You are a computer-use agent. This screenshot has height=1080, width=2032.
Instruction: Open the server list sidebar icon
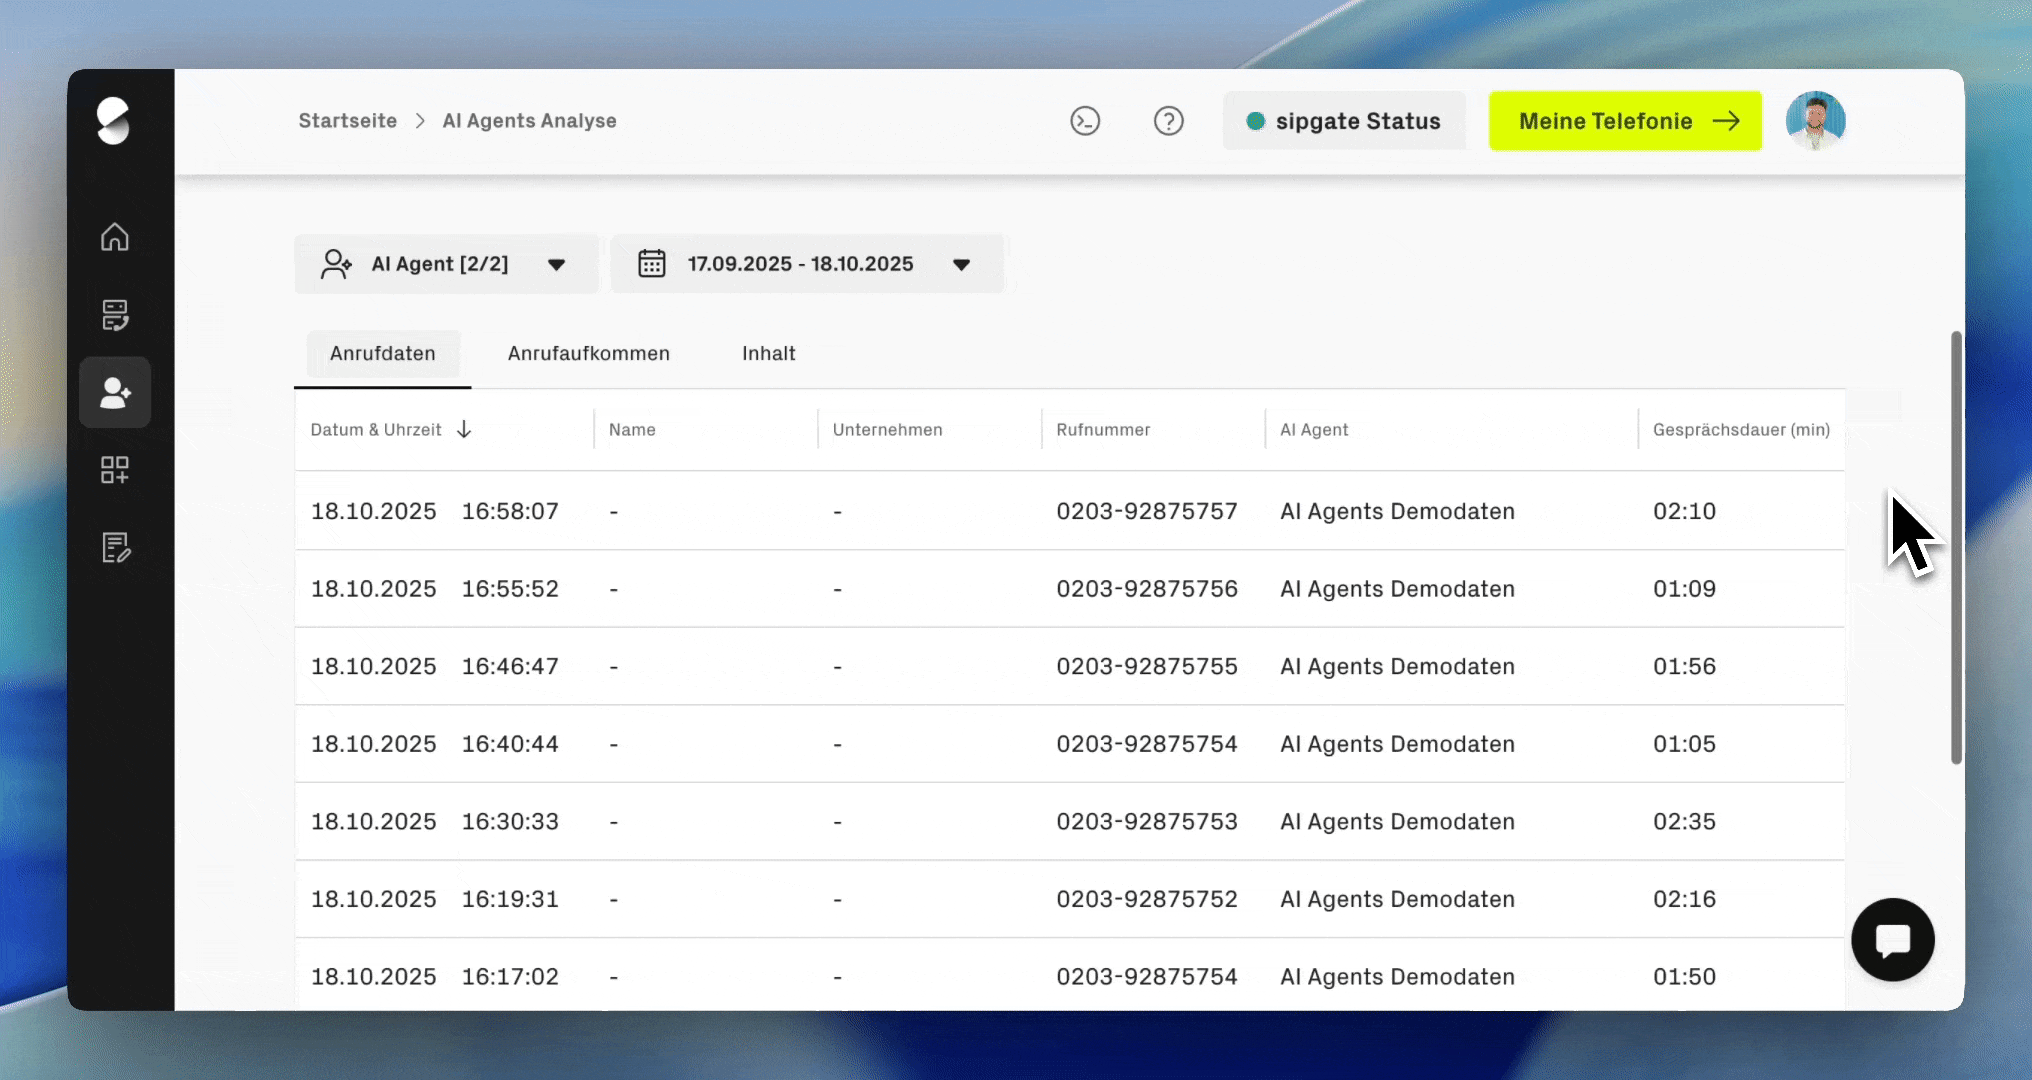[115, 315]
